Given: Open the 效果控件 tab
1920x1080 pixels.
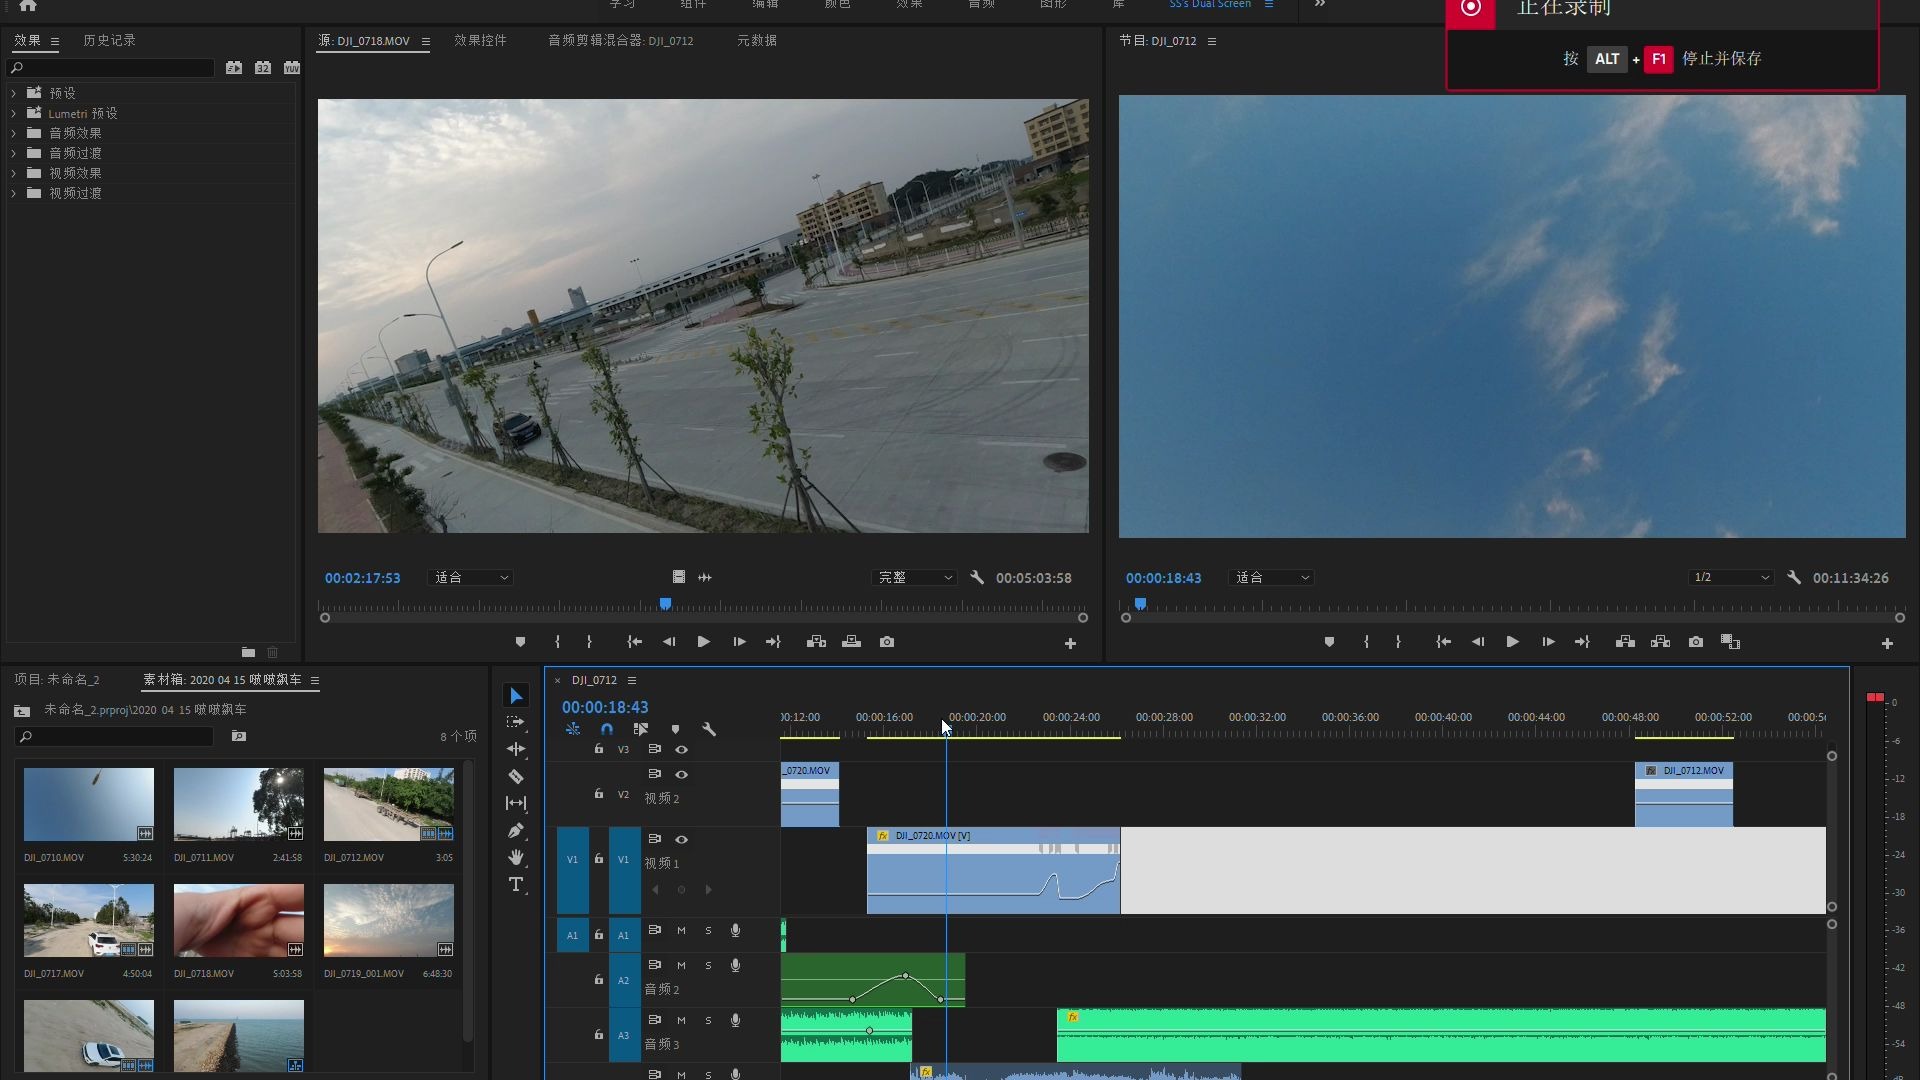Looking at the screenshot, I should 480,40.
